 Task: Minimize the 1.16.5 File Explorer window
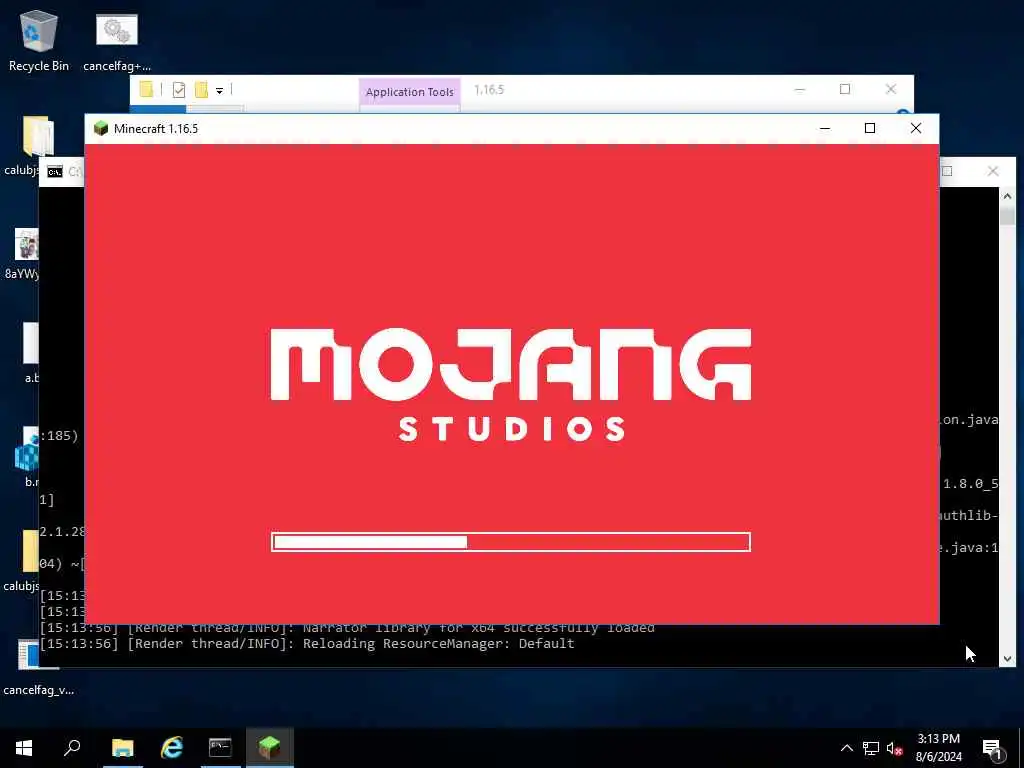pos(799,89)
